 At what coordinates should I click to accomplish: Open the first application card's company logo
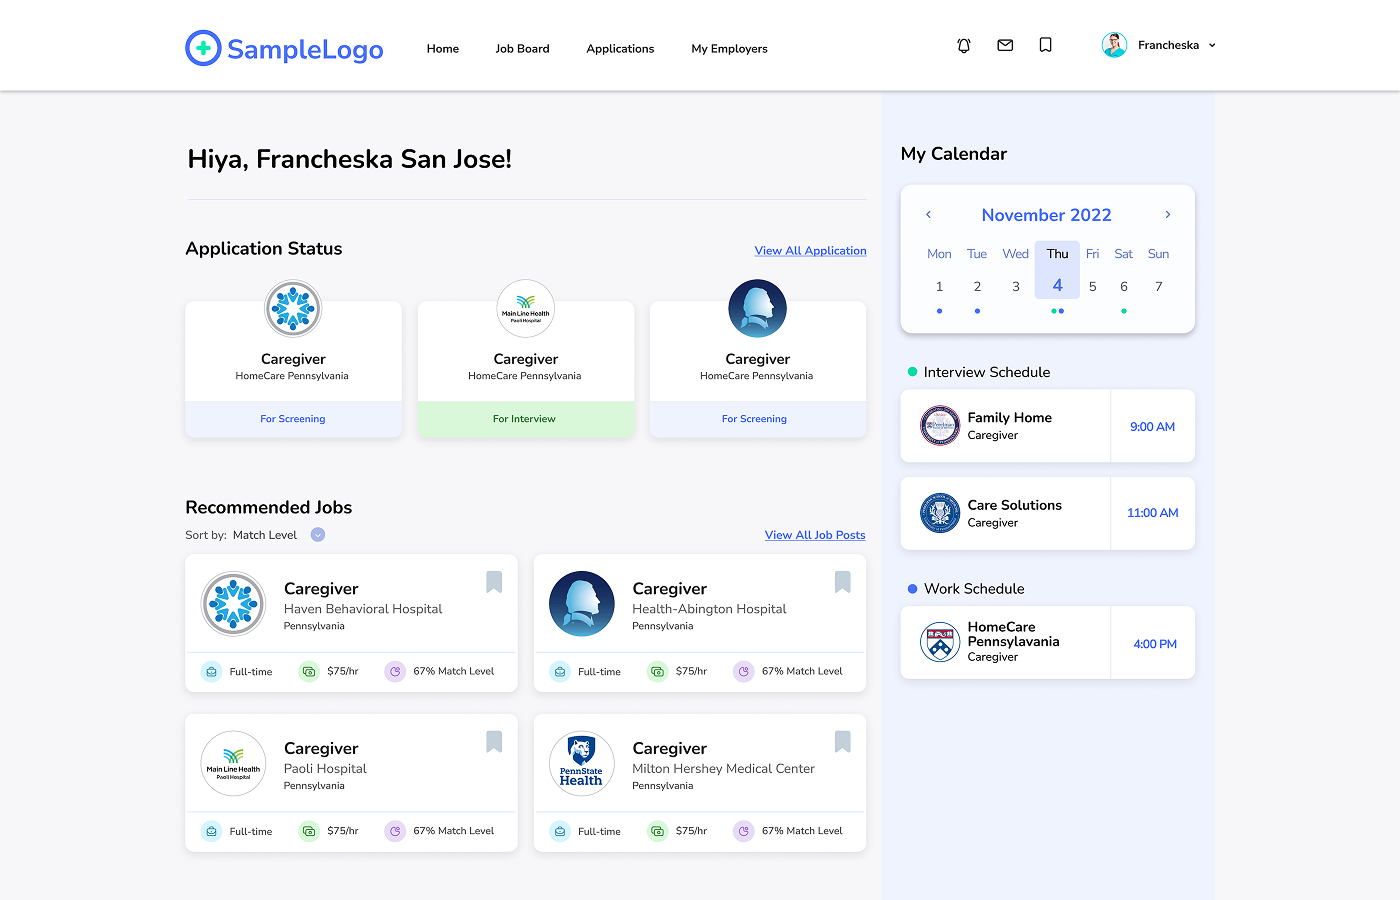(293, 309)
